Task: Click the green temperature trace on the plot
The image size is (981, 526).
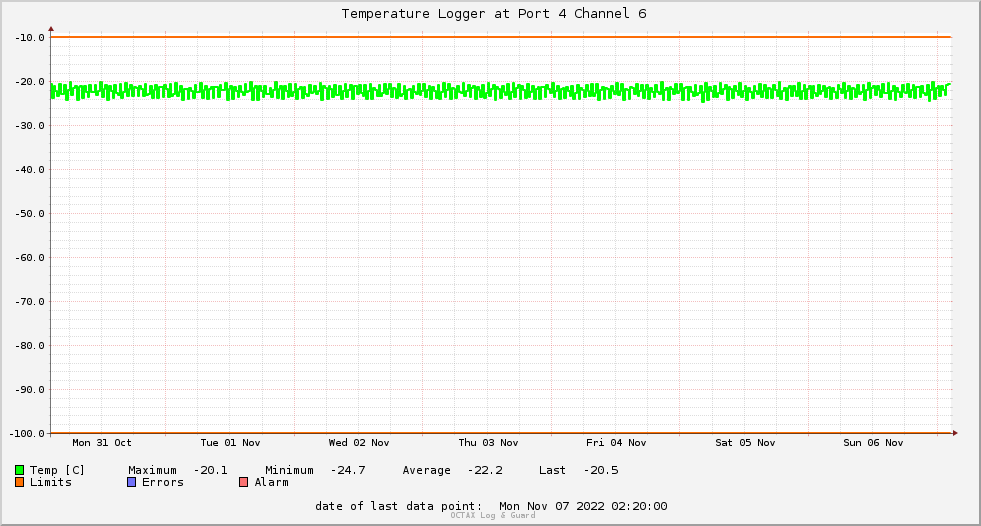Action: 501,91
